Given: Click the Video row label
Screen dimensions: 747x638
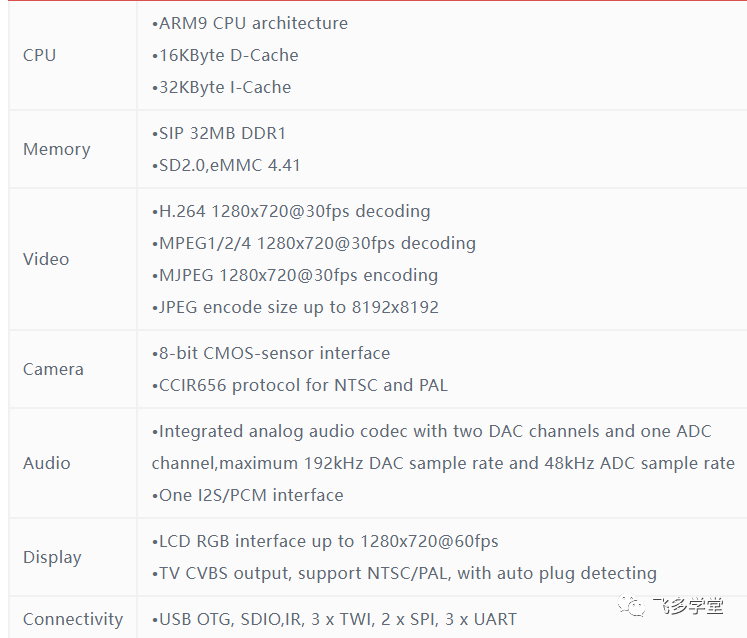Looking at the screenshot, I should click(46, 259).
